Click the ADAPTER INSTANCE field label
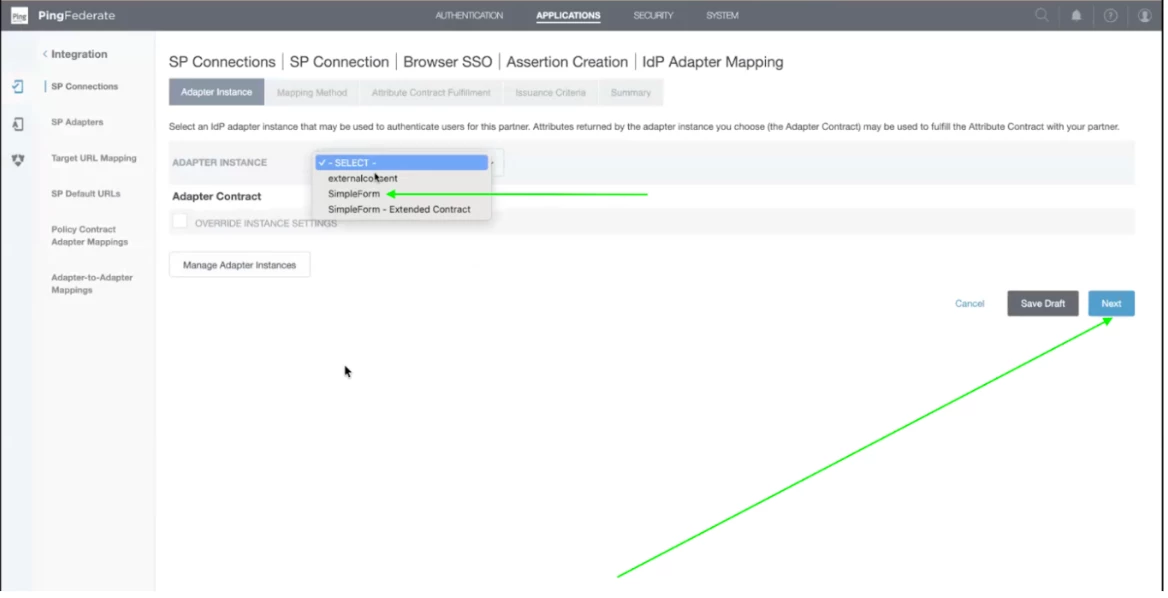This screenshot has height=598, width=1168. pos(219,162)
